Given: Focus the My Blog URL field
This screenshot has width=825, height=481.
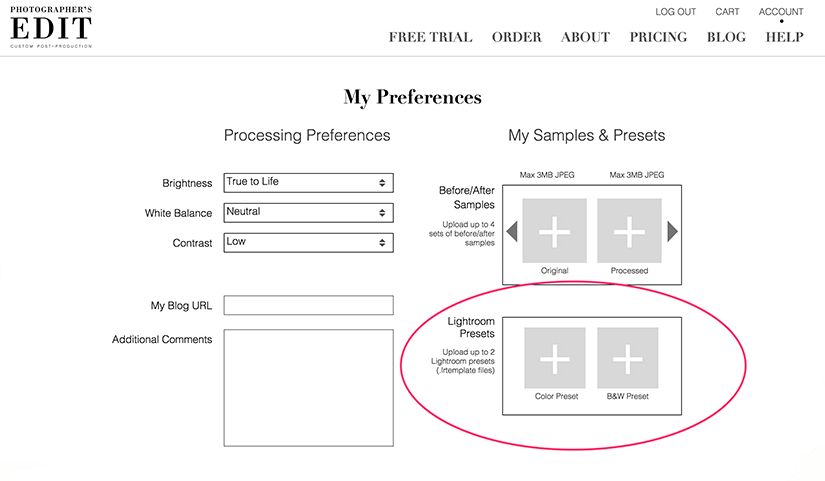Looking at the screenshot, I should pos(308,305).
